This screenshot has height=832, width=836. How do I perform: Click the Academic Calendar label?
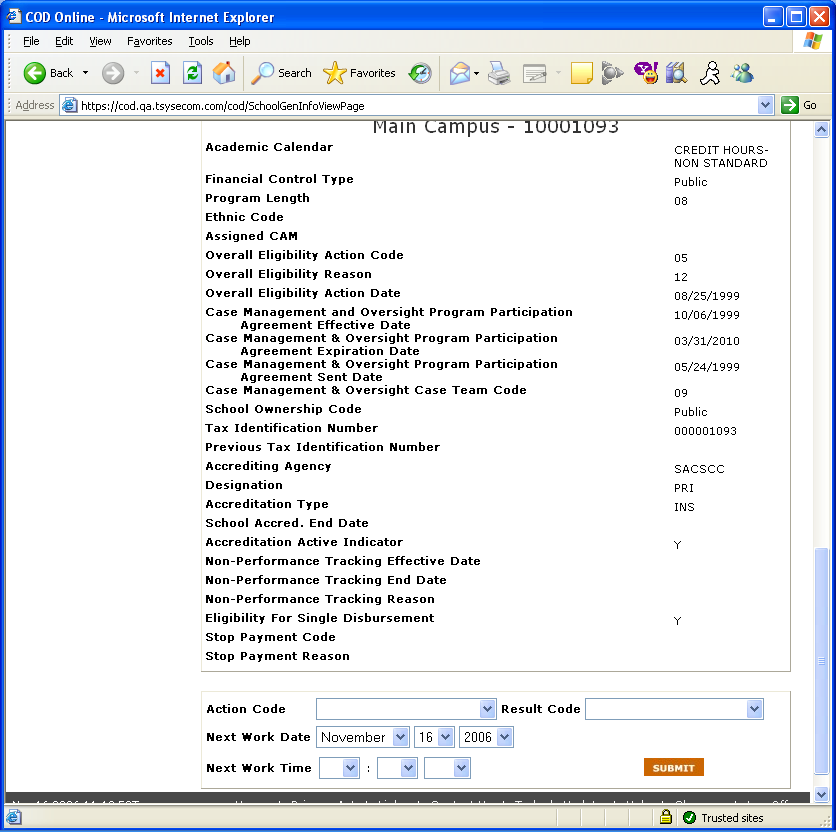pos(269,147)
